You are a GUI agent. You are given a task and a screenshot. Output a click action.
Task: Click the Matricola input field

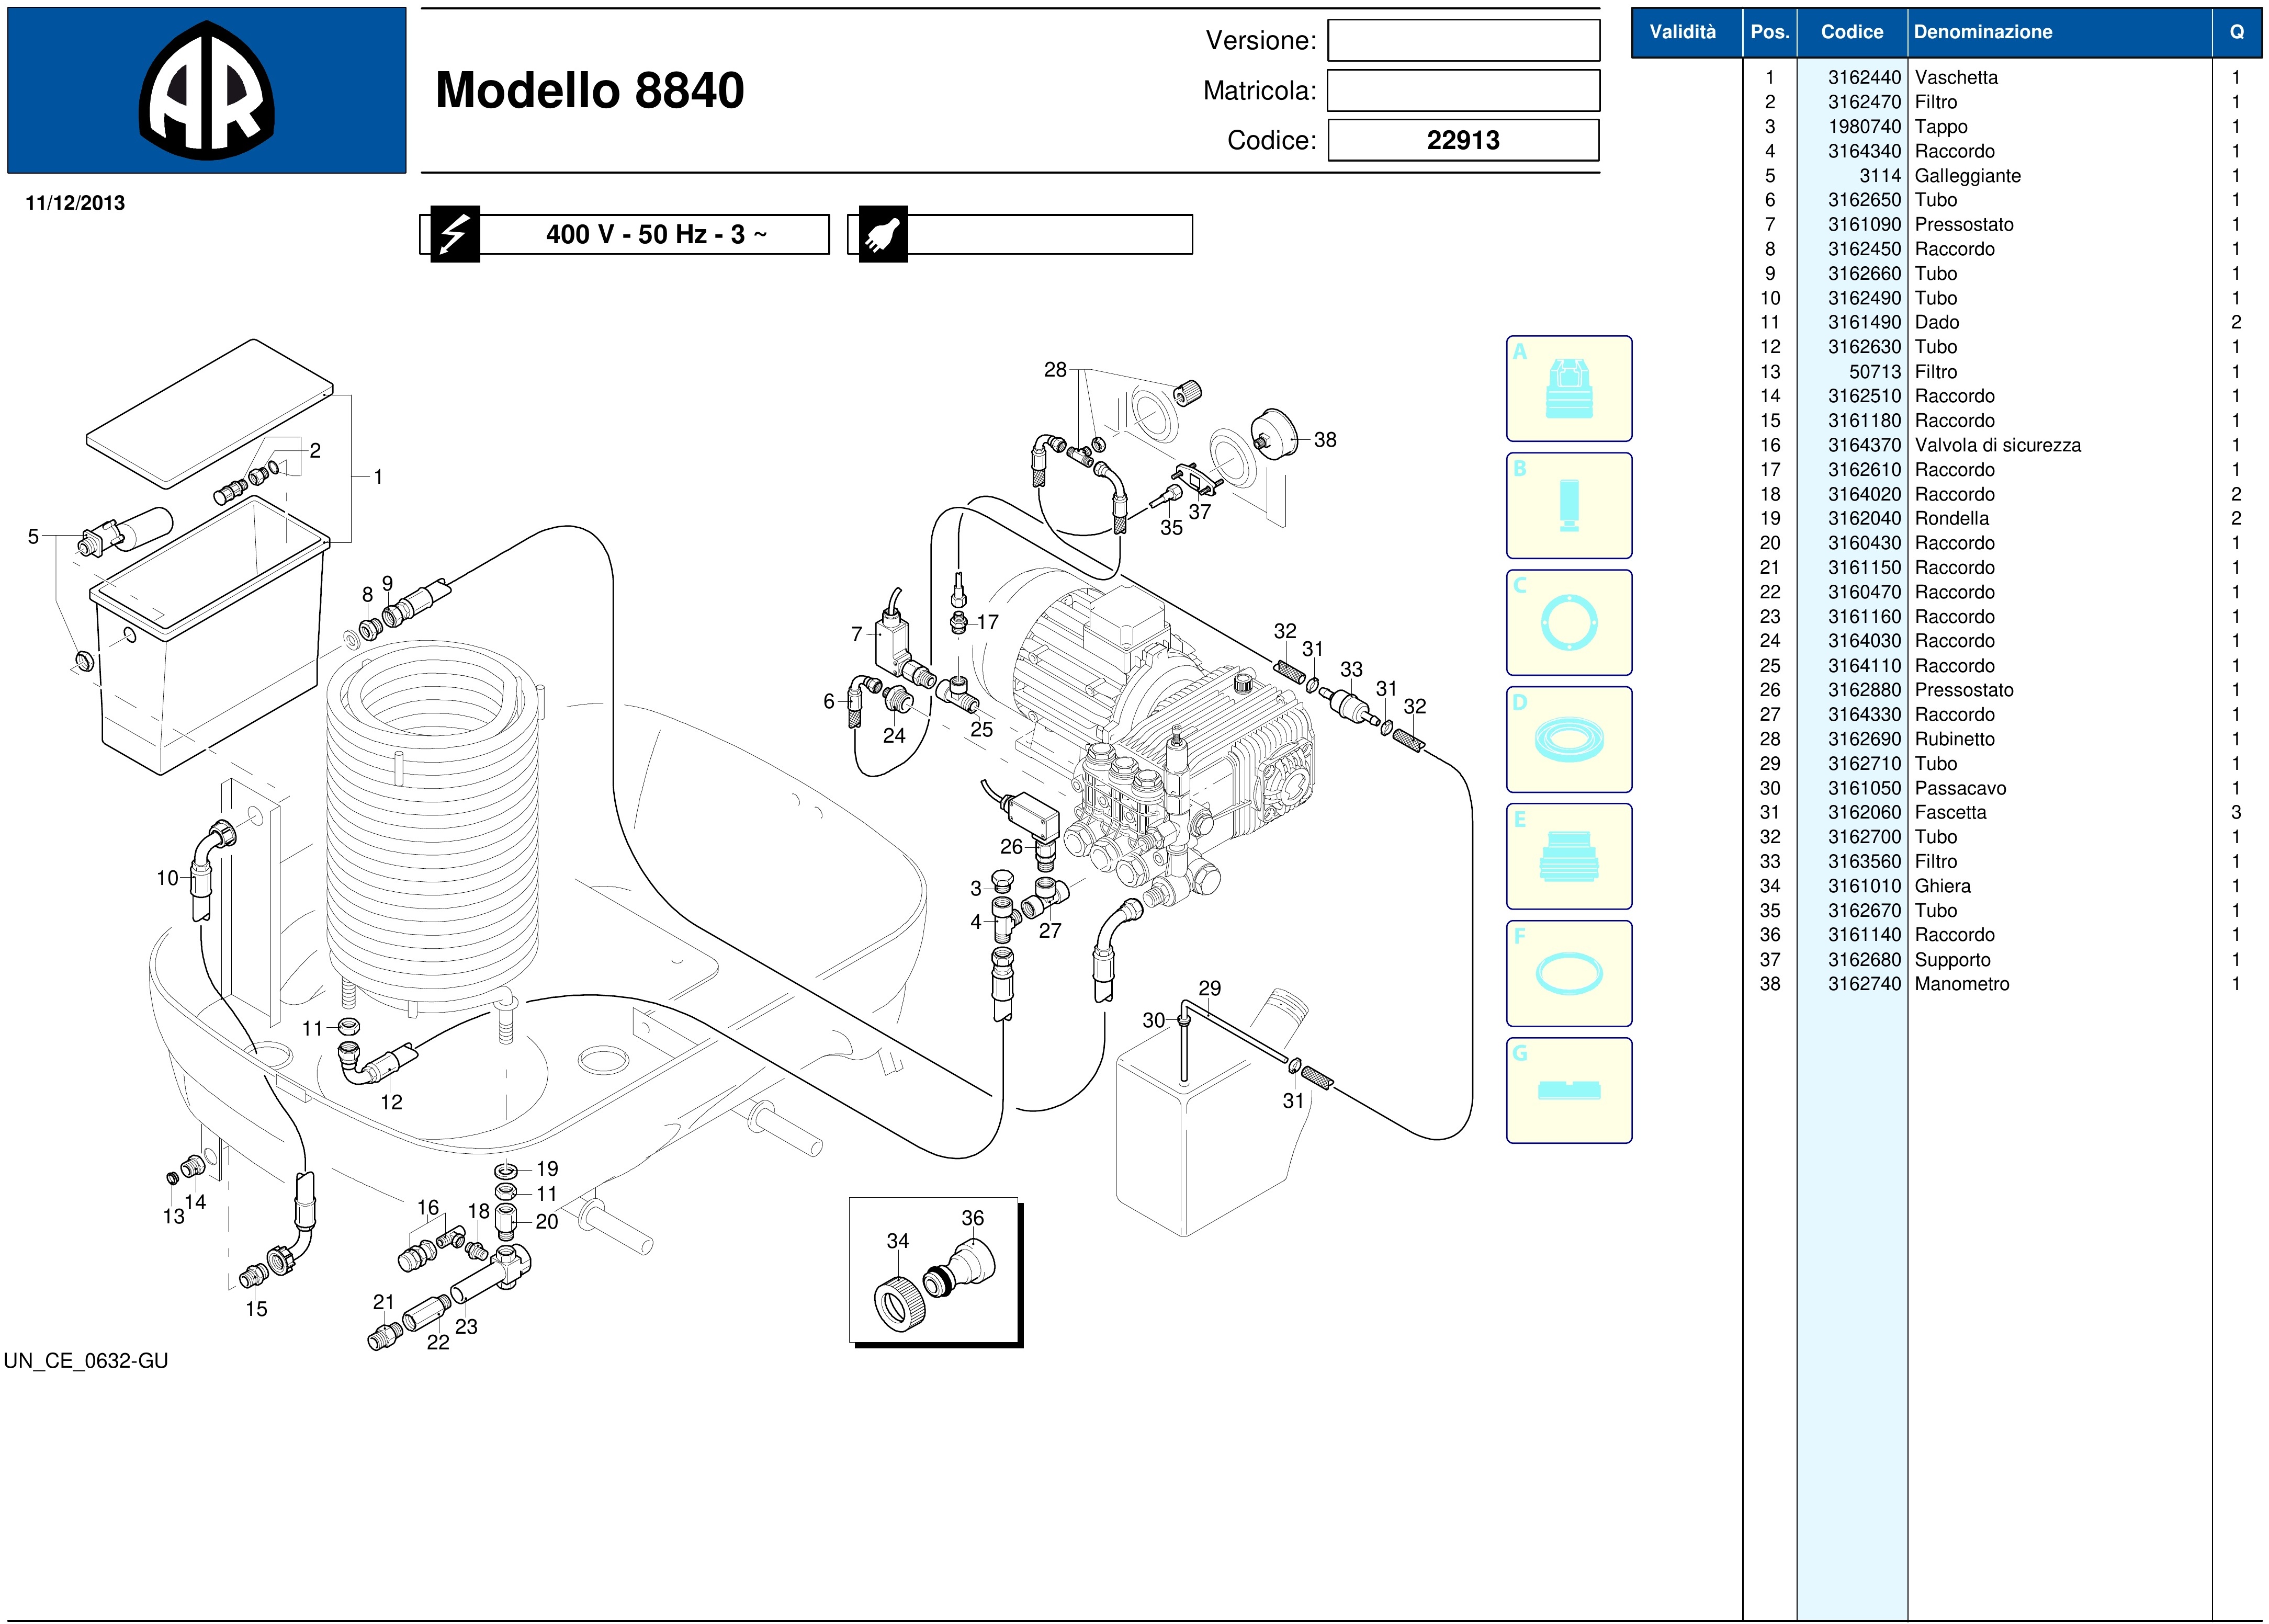pos(1463,91)
